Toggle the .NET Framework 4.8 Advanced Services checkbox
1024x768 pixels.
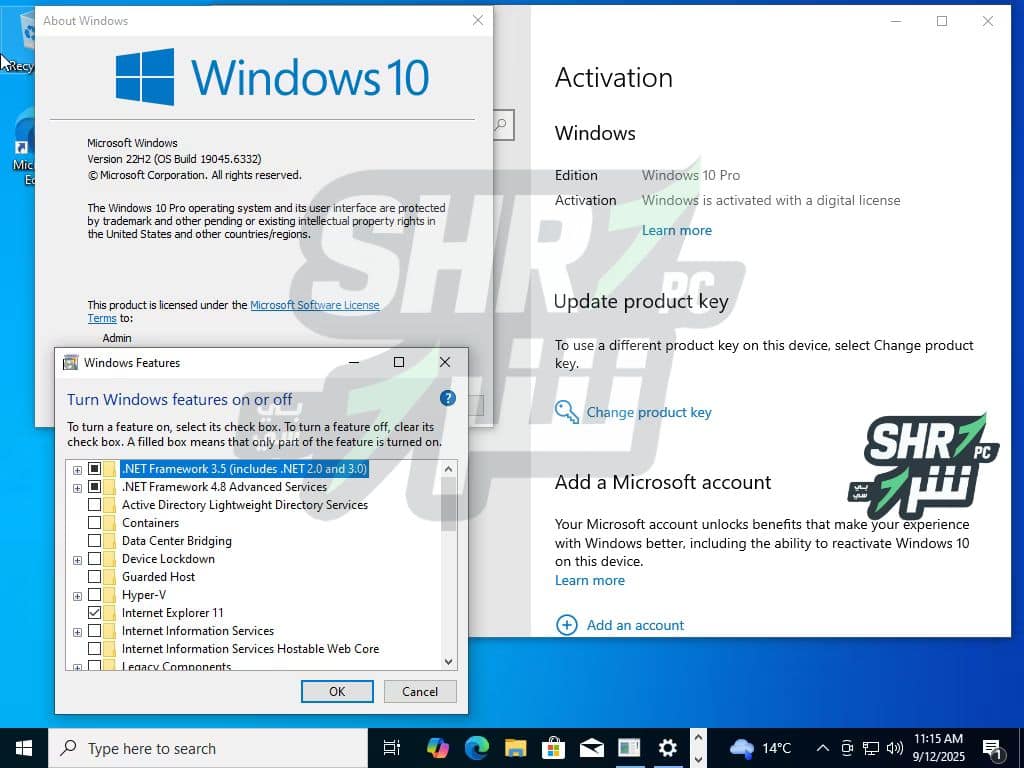point(94,487)
